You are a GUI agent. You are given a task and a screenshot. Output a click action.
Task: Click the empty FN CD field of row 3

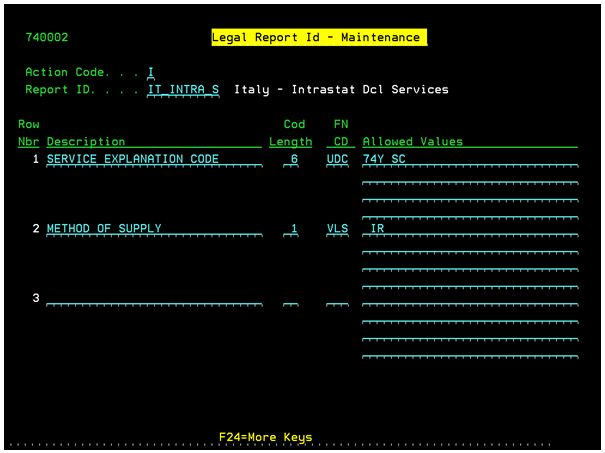pyautogui.click(x=337, y=299)
